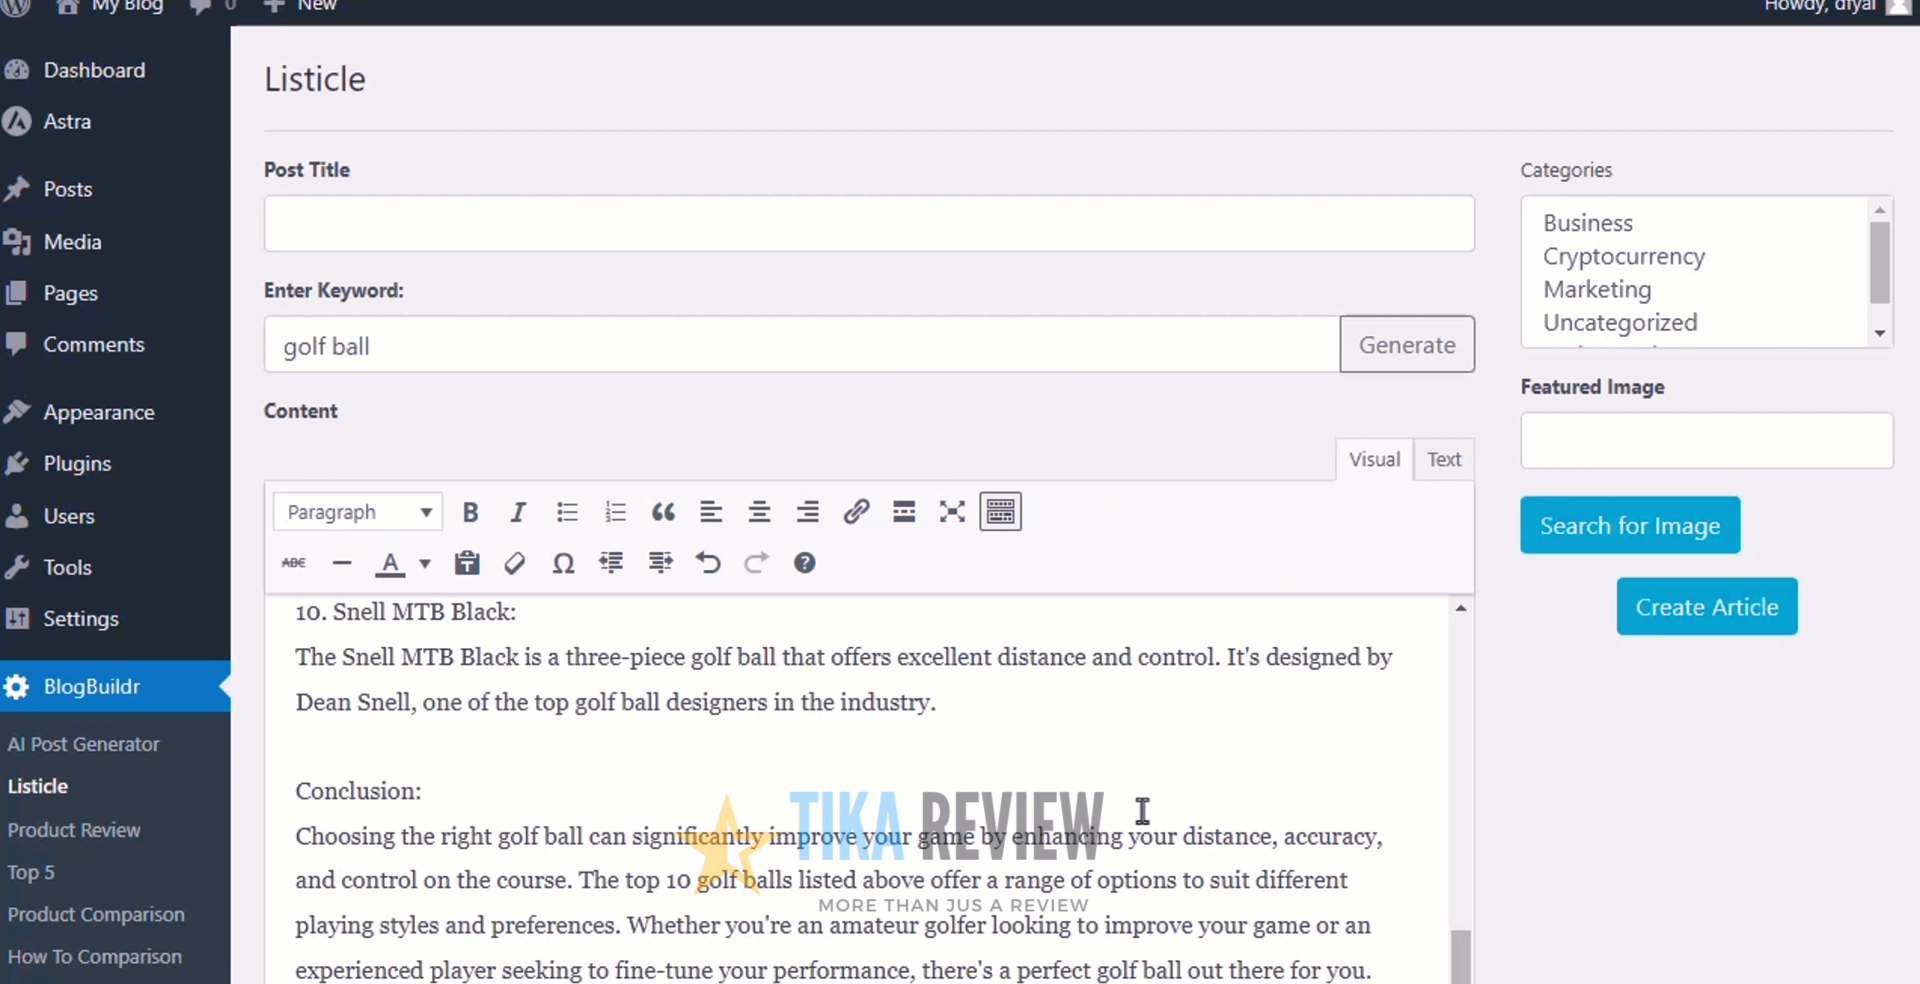Enable fullscreen distraction-free mode
This screenshot has width=1920, height=984.
[952, 512]
